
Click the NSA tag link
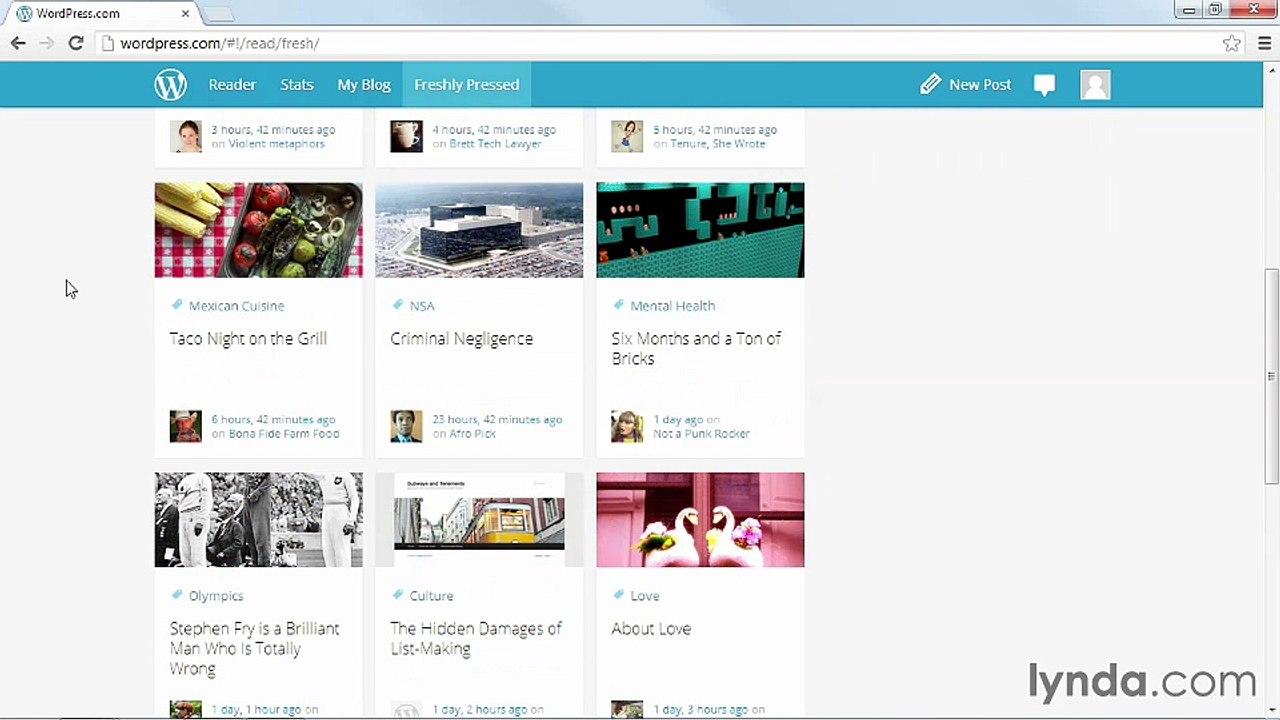point(422,306)
